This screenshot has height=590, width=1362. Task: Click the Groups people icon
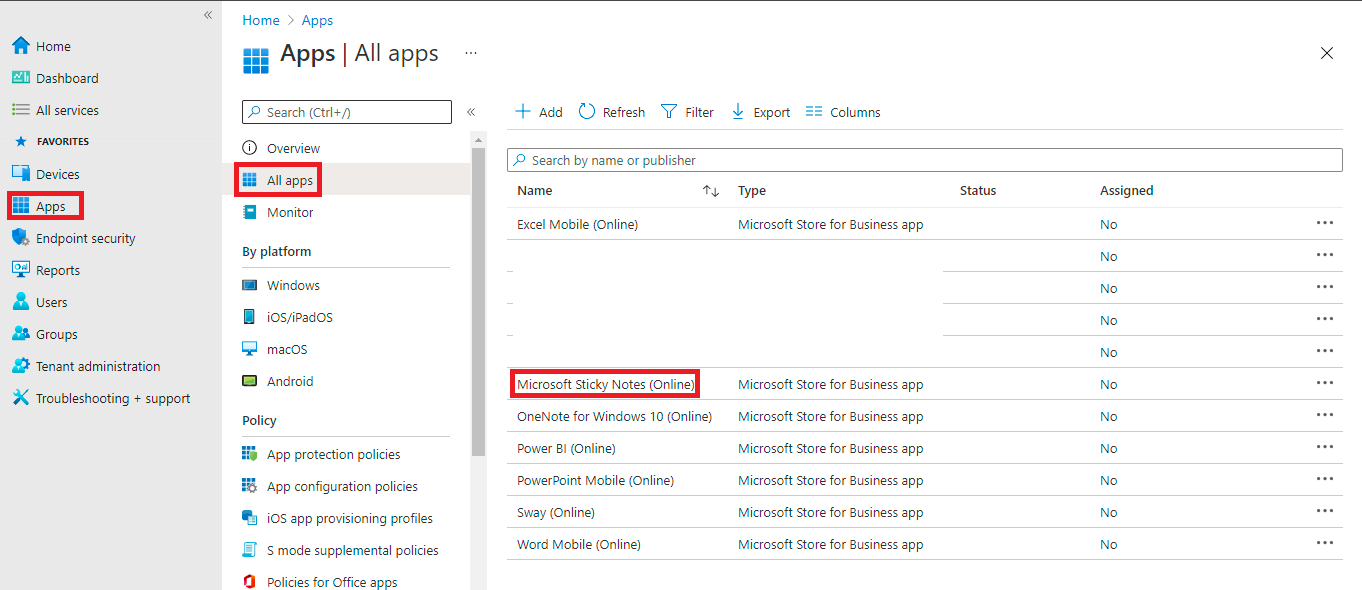tap(20, 334)
